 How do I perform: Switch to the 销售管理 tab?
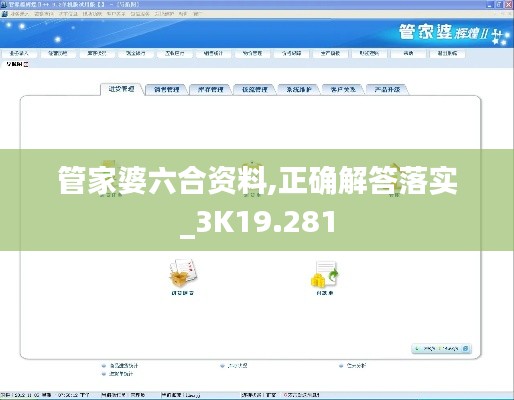167,89
